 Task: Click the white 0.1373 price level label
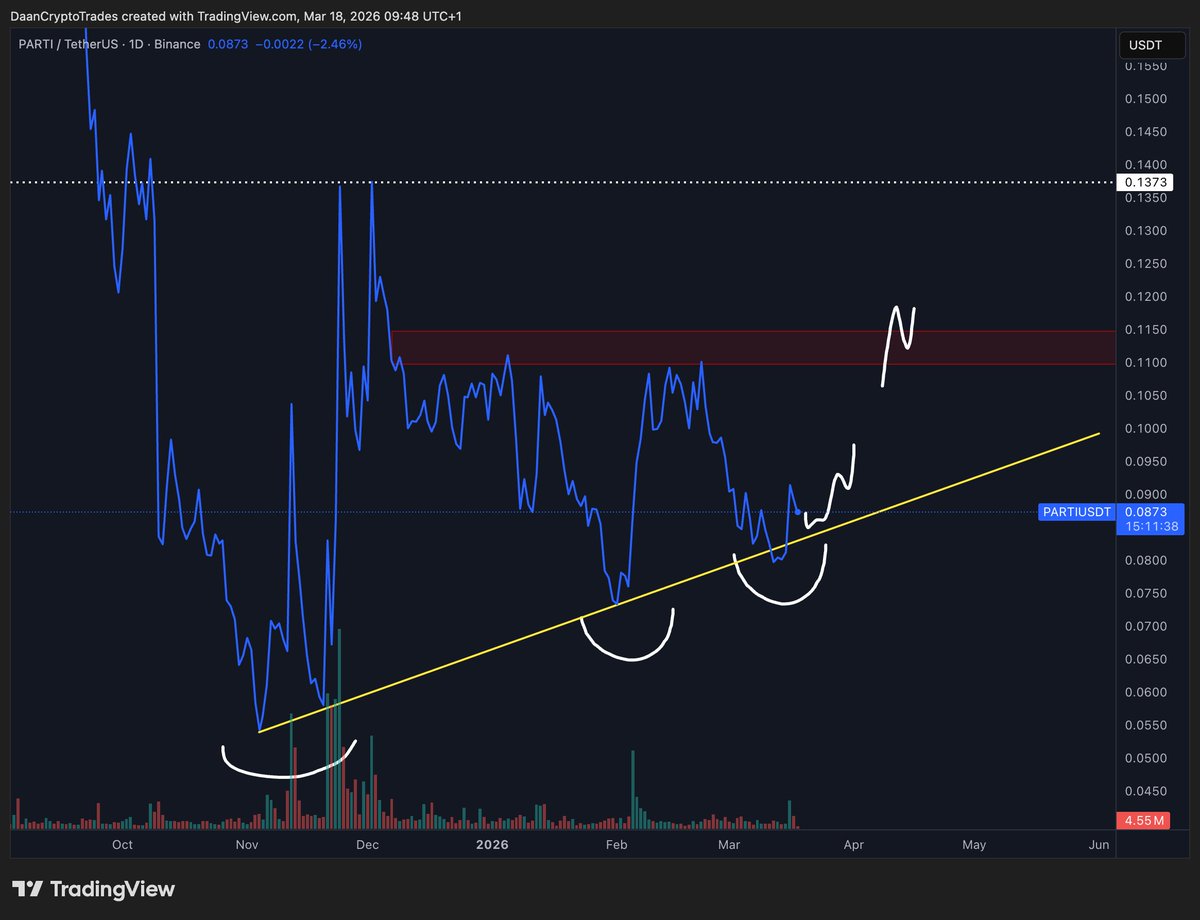(x=1144, y=182)
